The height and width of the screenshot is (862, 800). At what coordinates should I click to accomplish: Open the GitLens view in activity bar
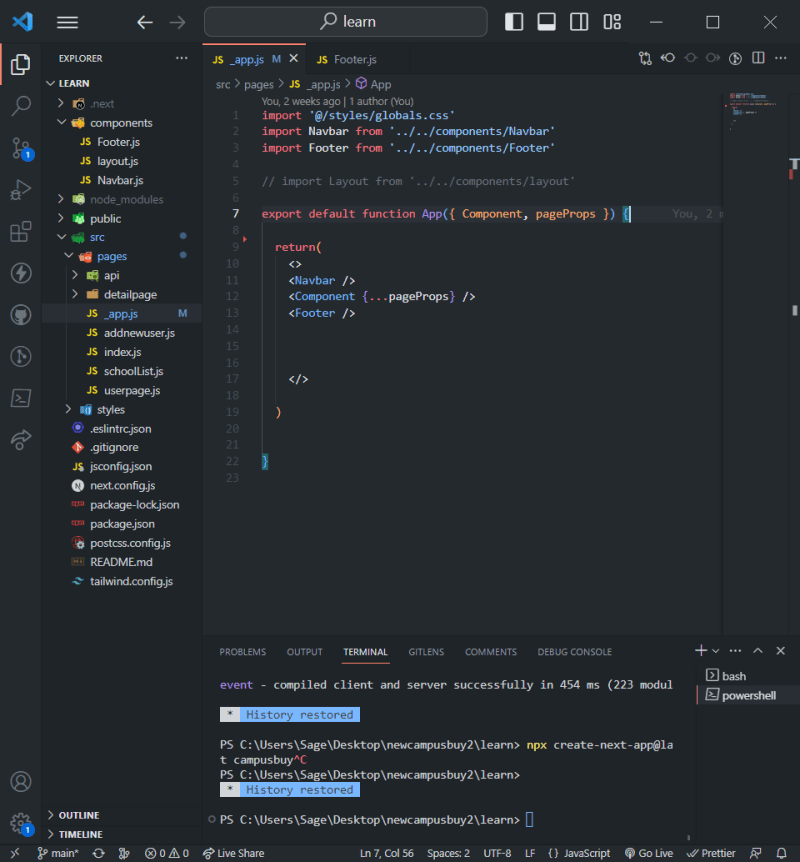(x=20, y=356)
